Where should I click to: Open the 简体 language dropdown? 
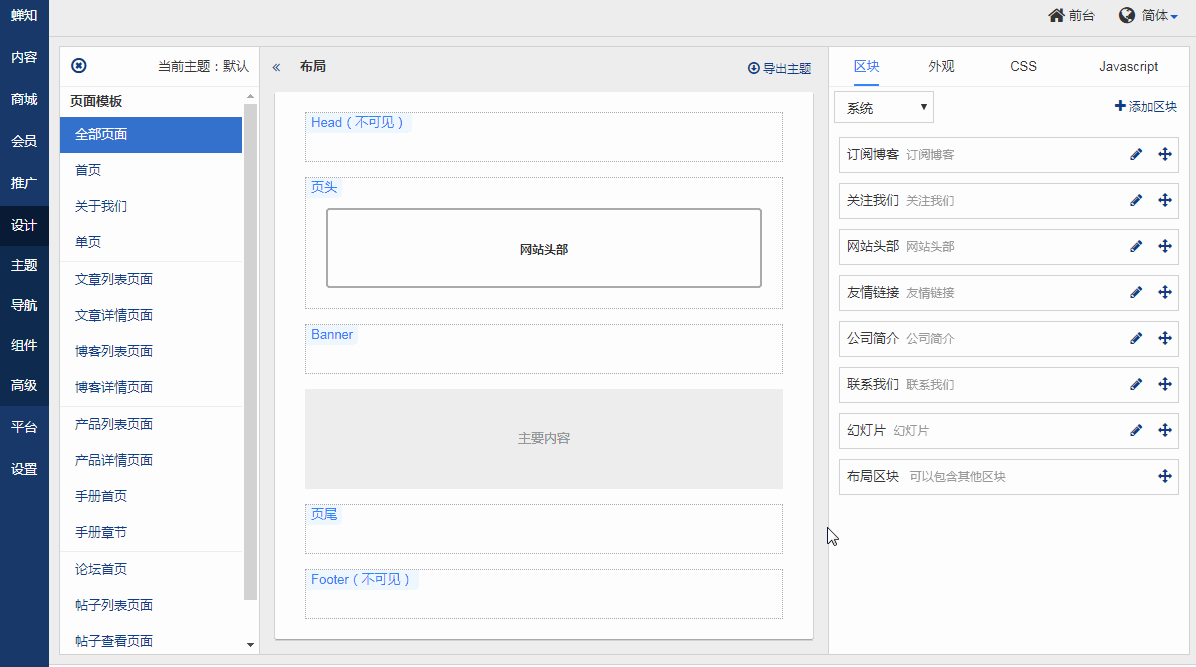tap(1149, 15)
